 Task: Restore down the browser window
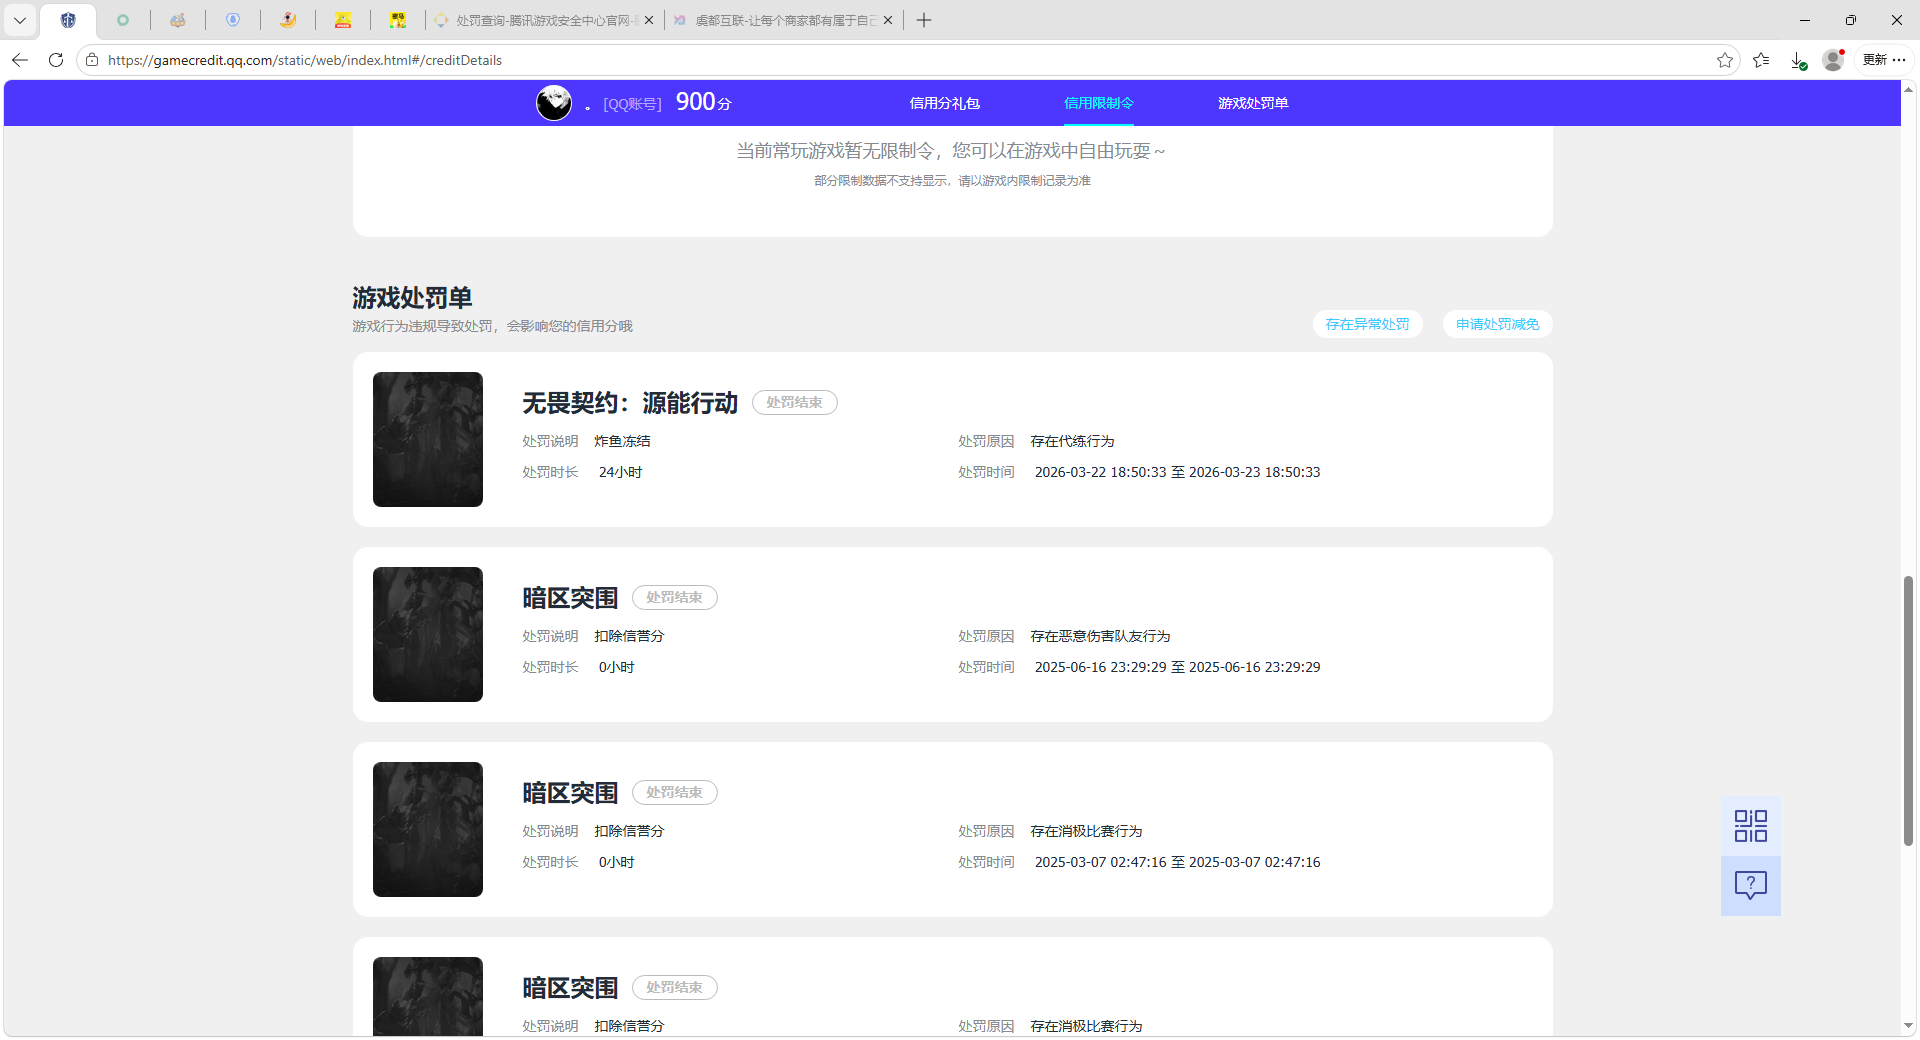tap(1851, 20)
